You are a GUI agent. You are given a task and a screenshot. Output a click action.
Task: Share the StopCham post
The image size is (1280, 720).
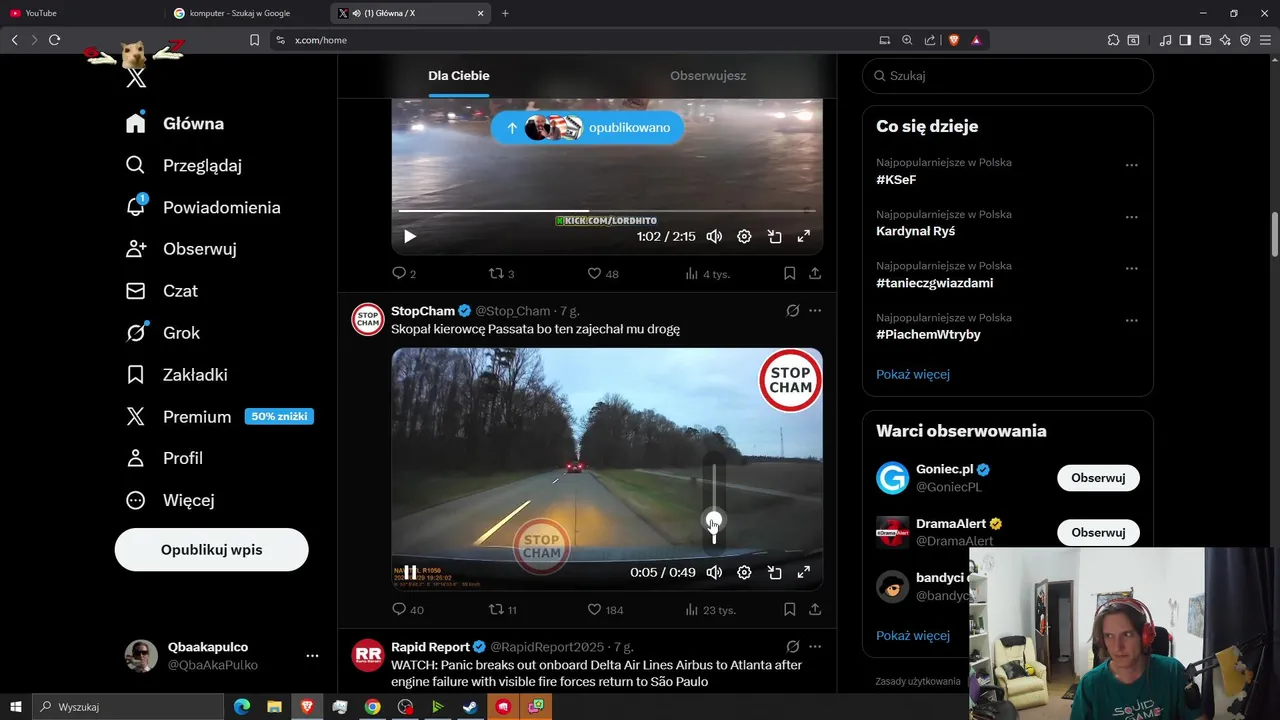click(815, 609)
